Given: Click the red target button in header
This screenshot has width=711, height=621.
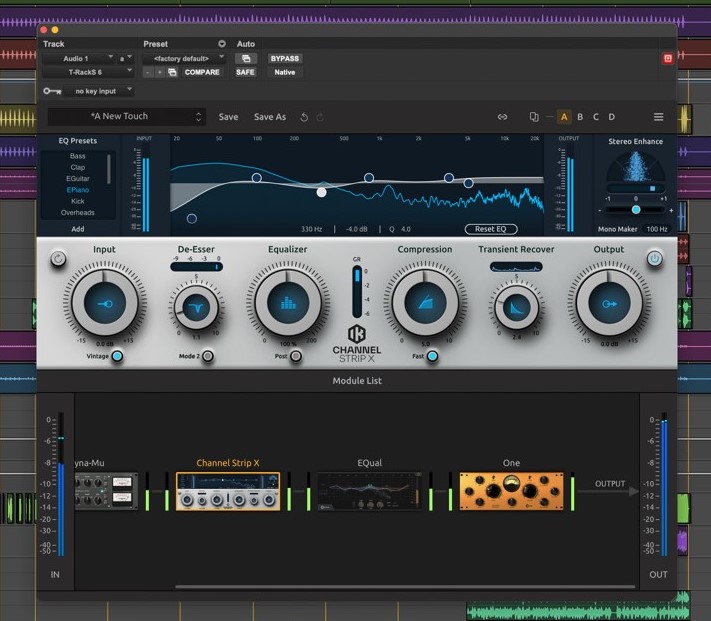Looking at the screenshot, I should tap(668, 59).
